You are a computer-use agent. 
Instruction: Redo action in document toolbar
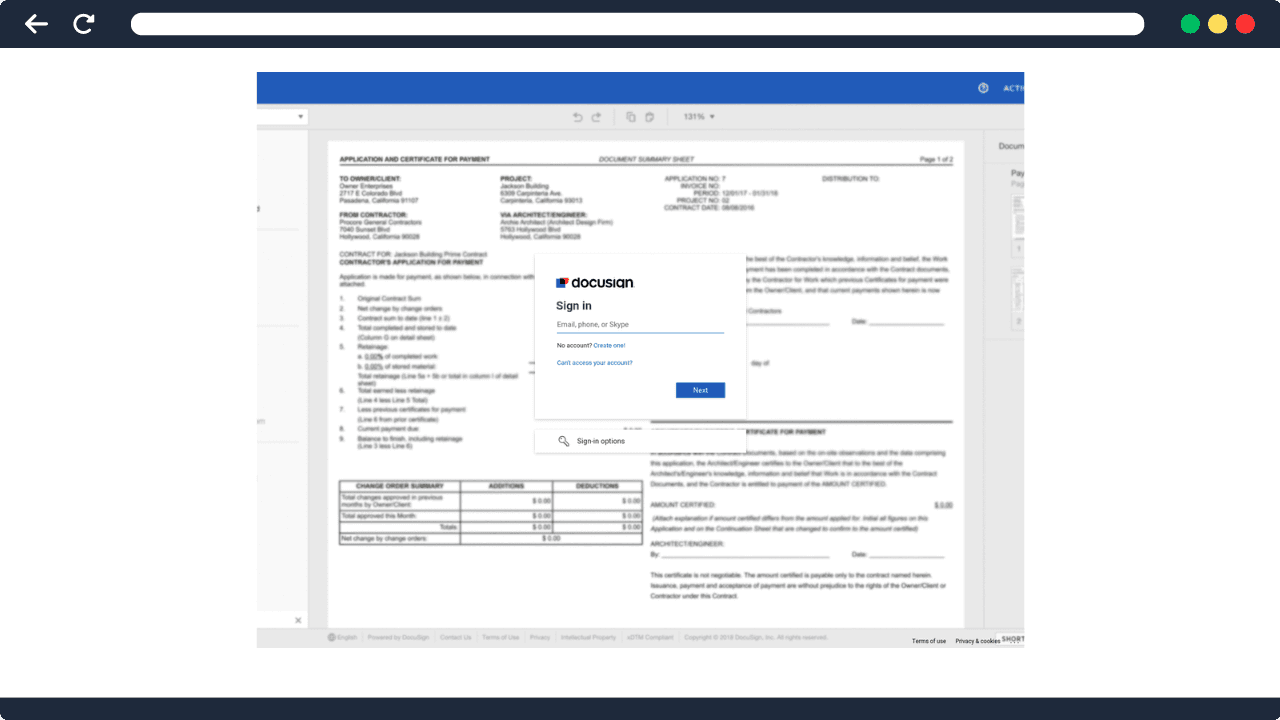tap(596, 117)
